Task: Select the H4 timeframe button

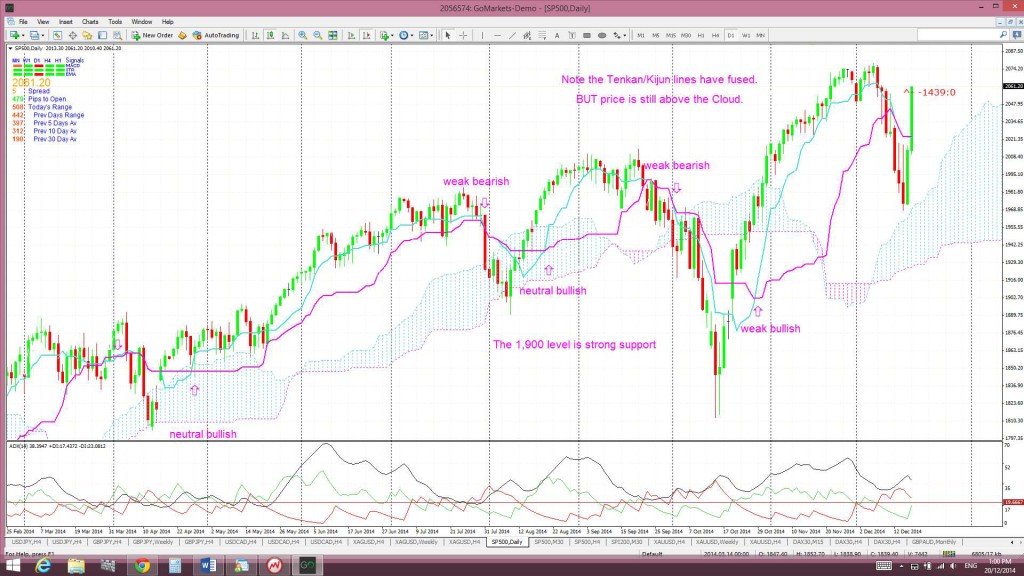Action: point(716,35)
